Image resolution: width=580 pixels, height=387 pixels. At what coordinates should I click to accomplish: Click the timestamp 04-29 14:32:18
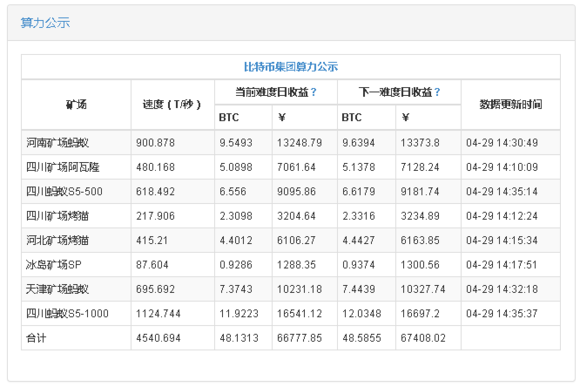pyautogui.click(x=502, y=289)
